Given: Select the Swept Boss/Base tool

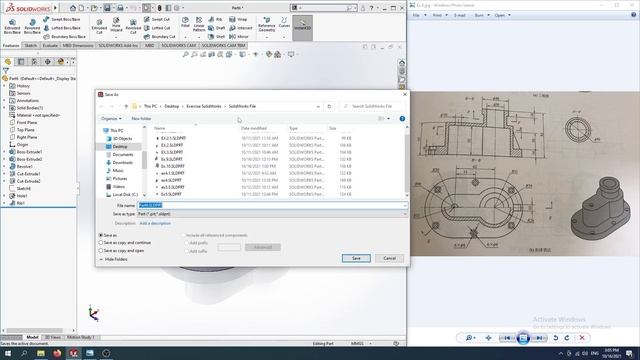Looking at the screenshot, I should point(62,19).
